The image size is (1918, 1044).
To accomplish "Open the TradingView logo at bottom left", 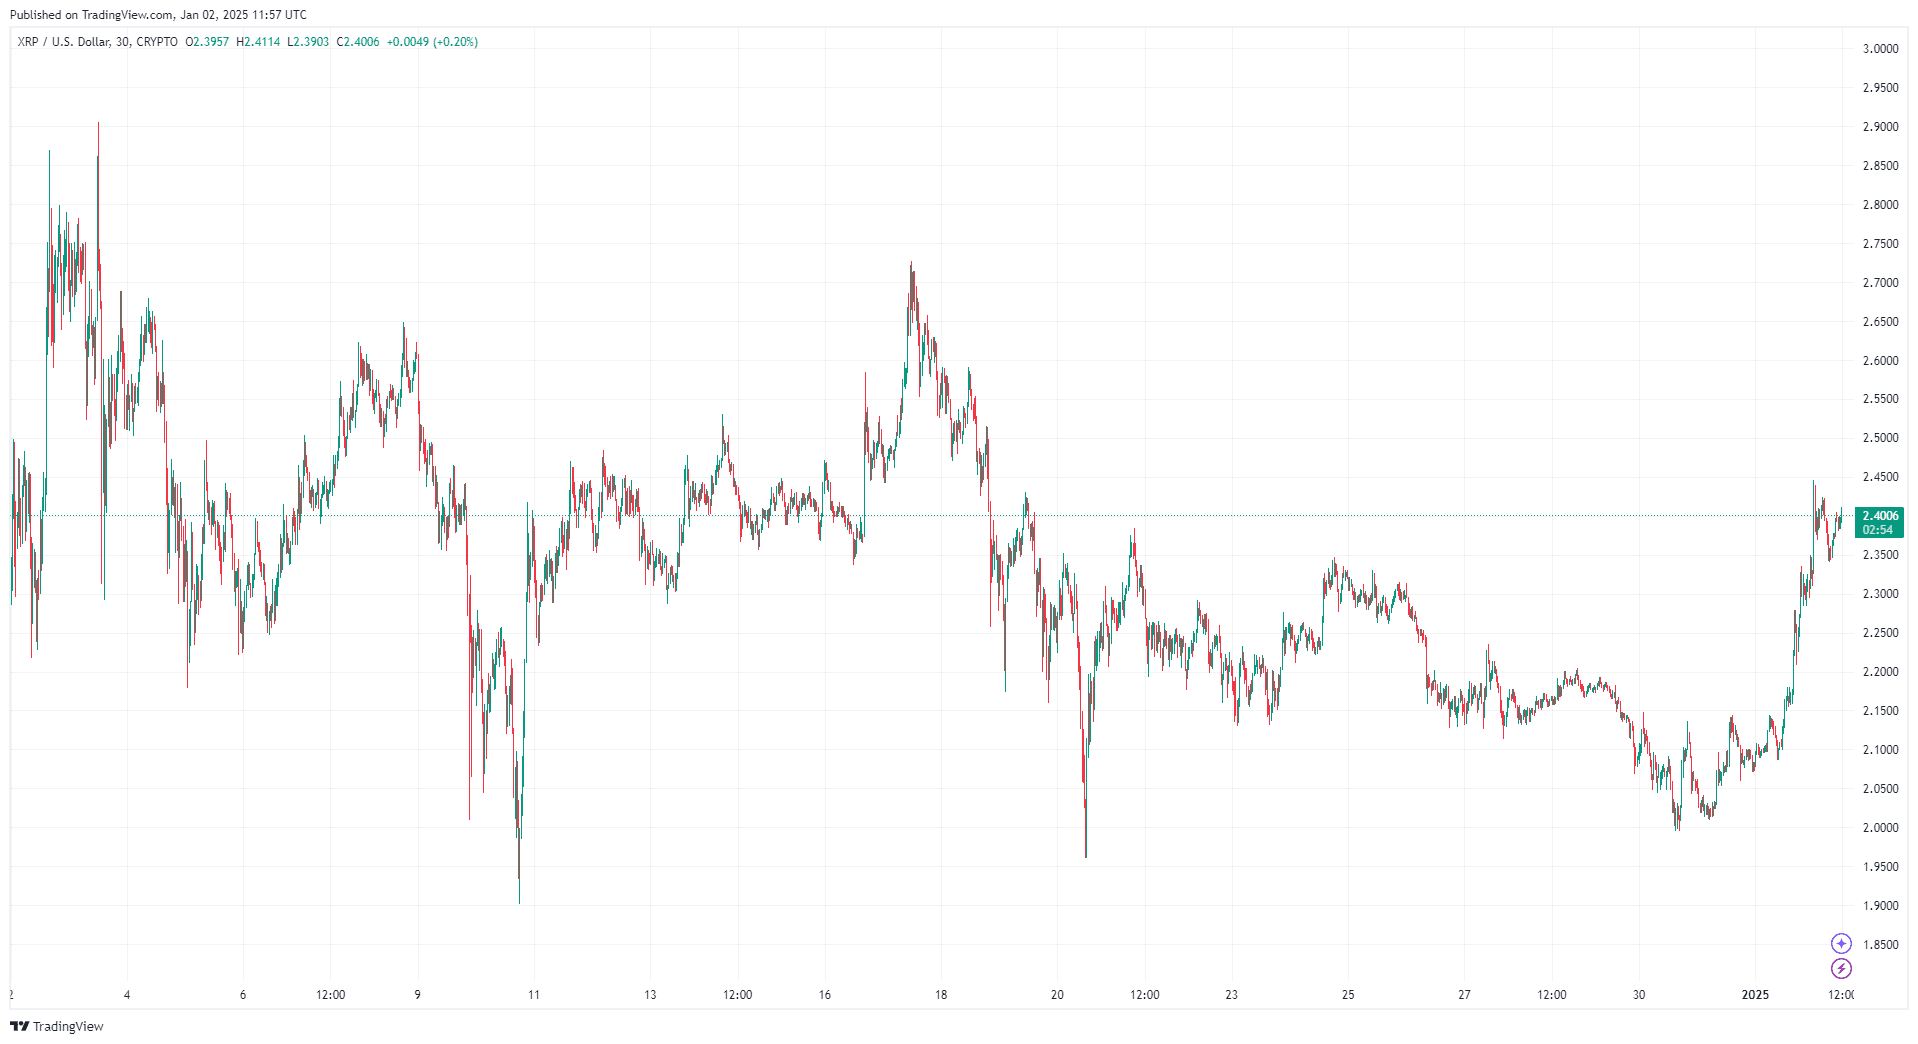I will (57, 1026).
